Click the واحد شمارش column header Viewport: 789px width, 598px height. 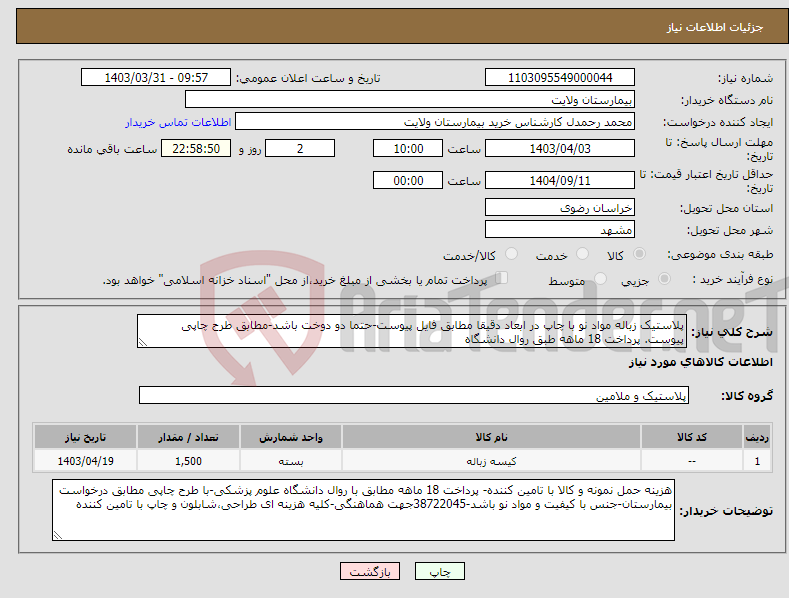291,437
